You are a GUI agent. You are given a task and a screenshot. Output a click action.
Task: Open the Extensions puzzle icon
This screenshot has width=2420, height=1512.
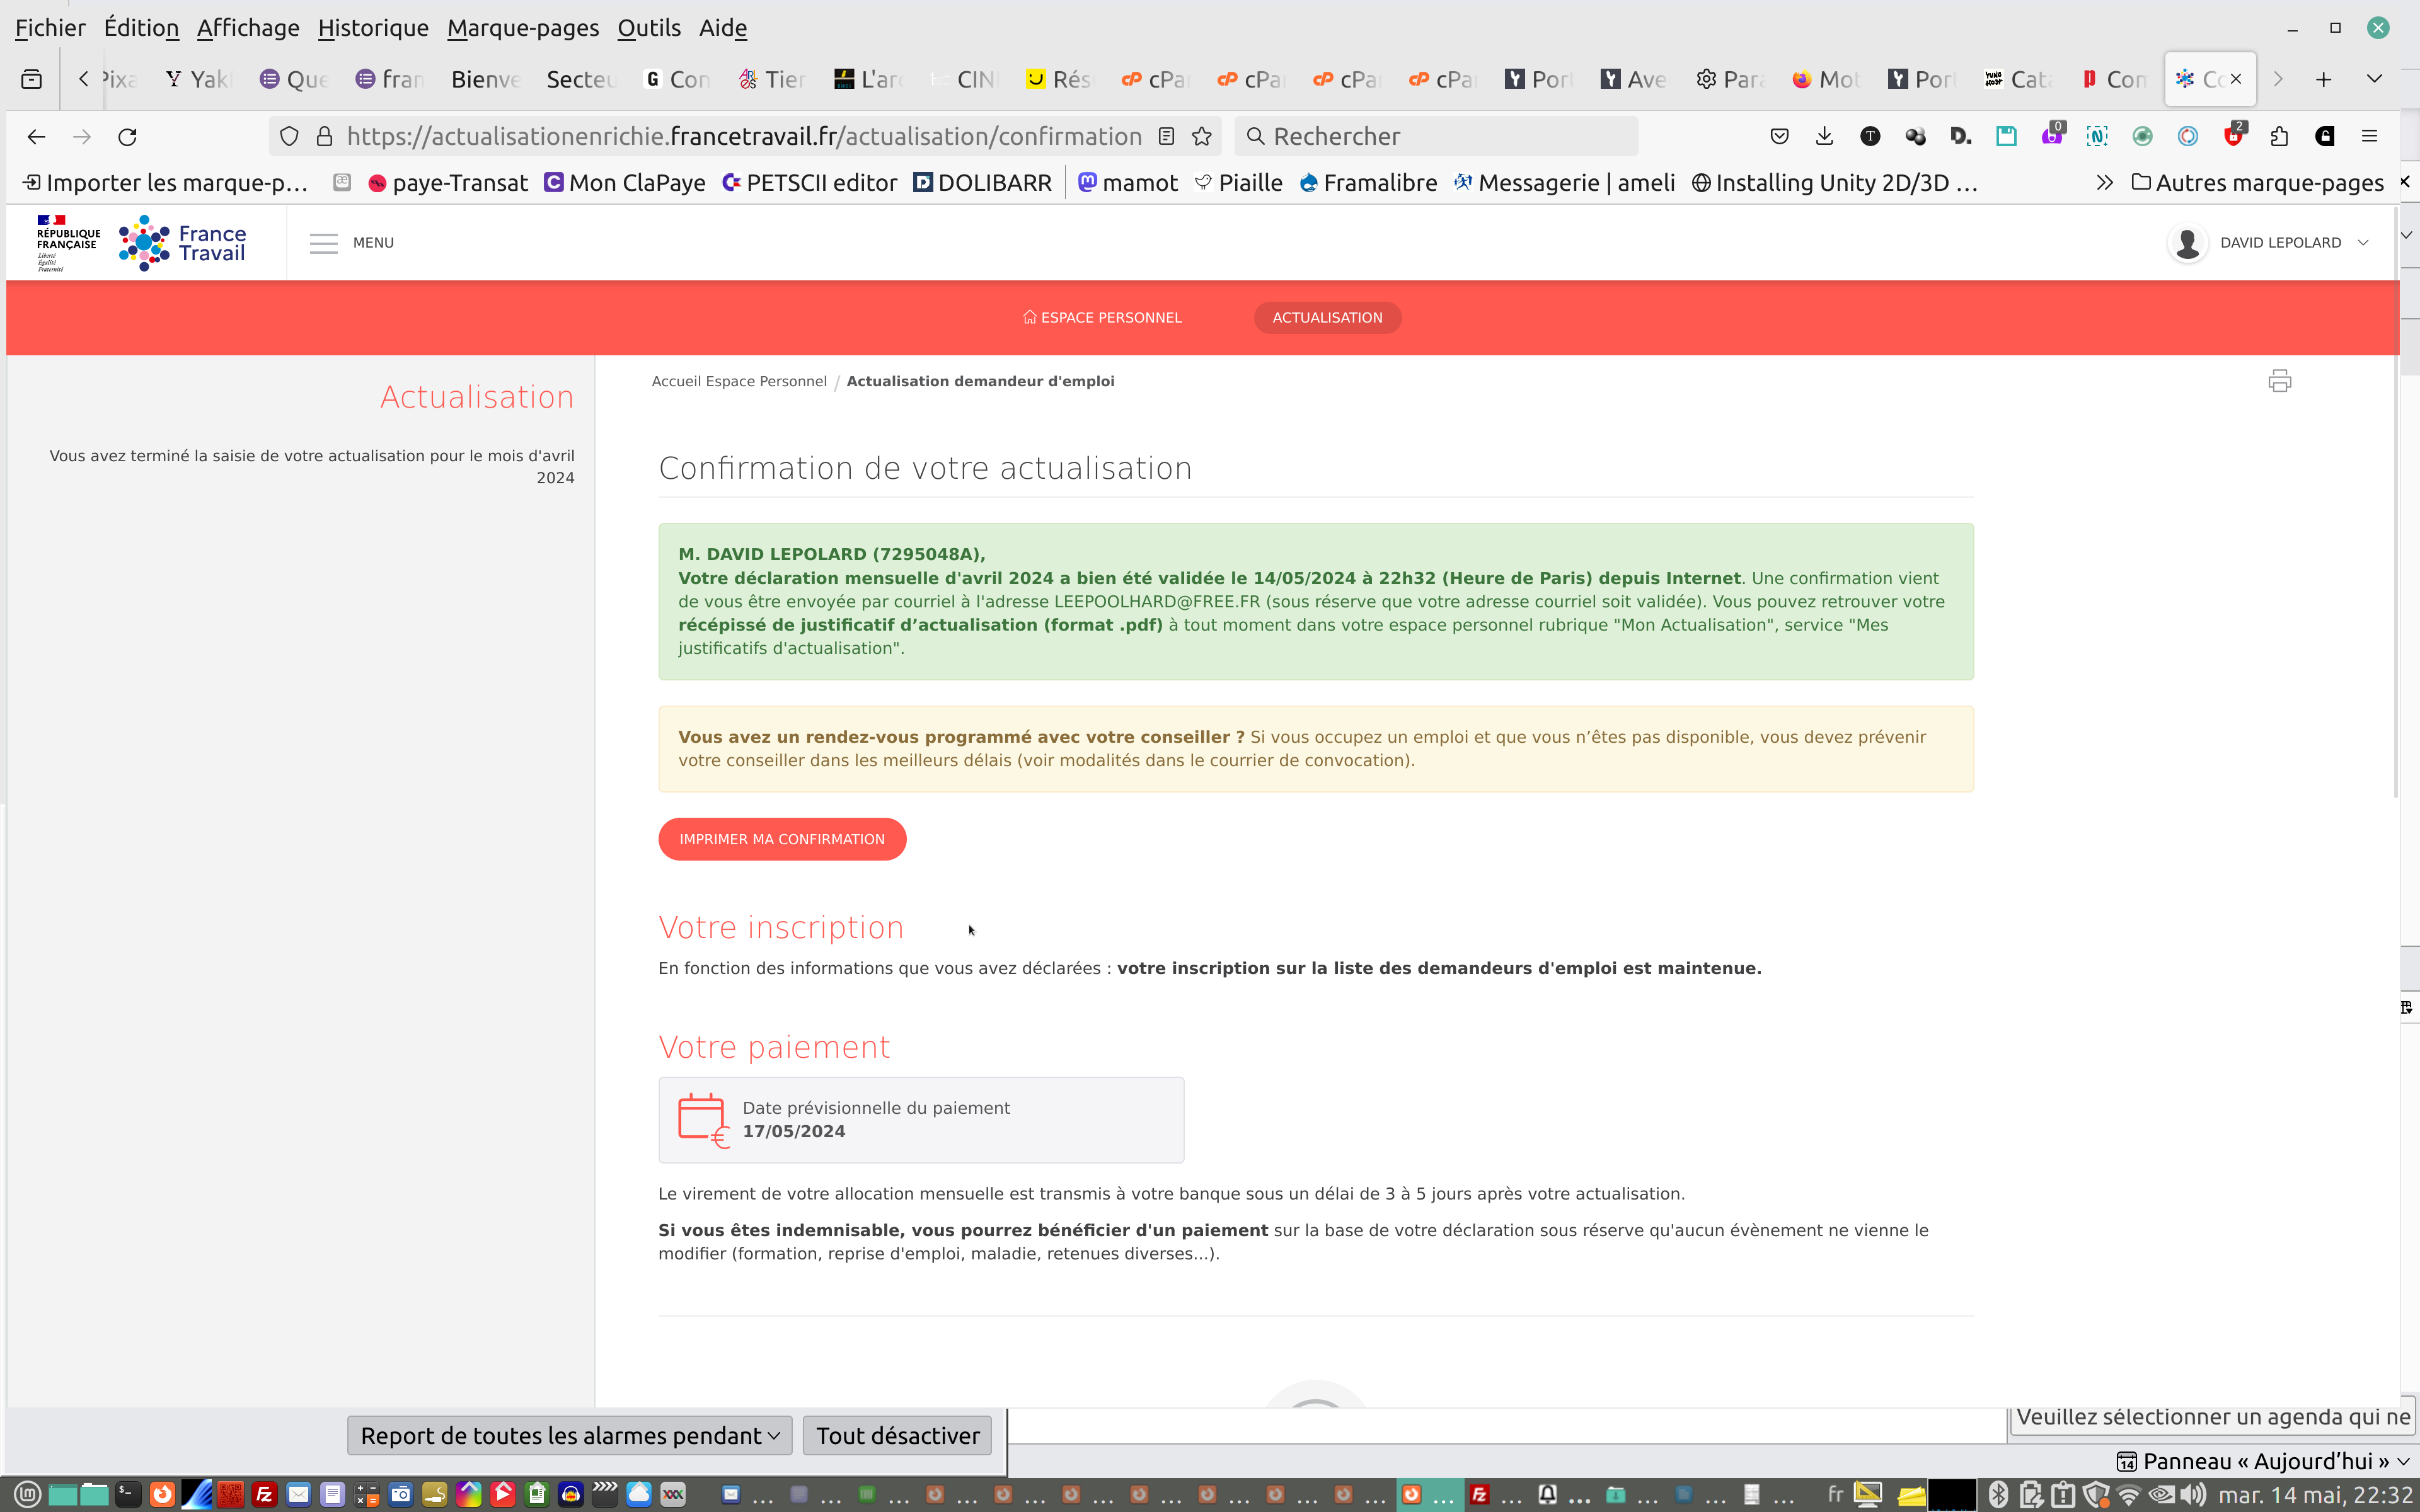[x=2279, y=136]
